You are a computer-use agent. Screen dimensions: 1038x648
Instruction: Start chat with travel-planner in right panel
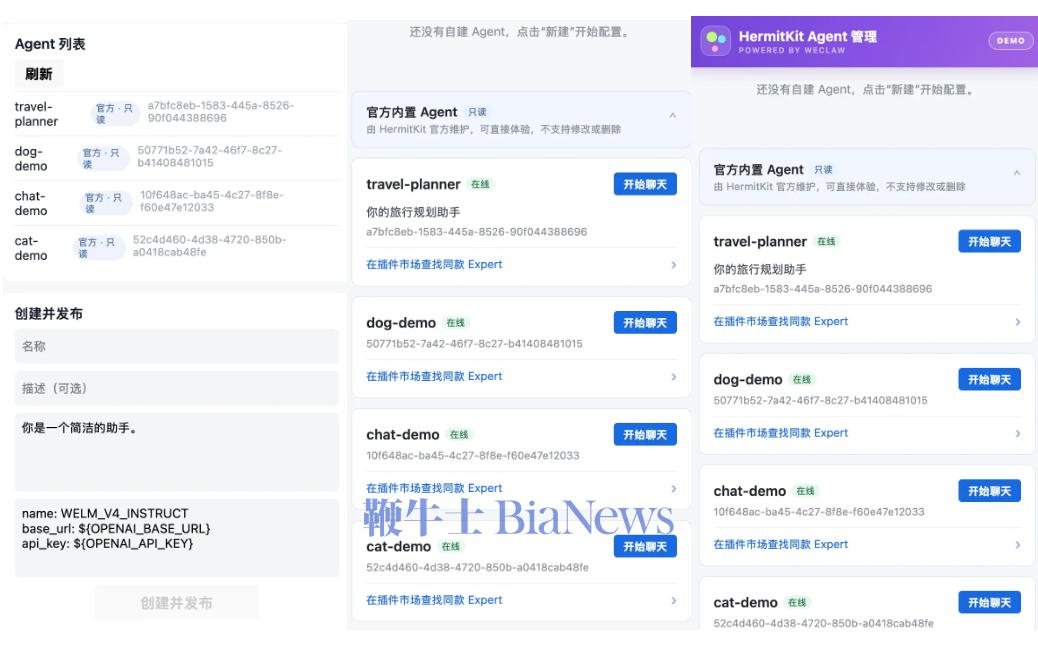990,242
